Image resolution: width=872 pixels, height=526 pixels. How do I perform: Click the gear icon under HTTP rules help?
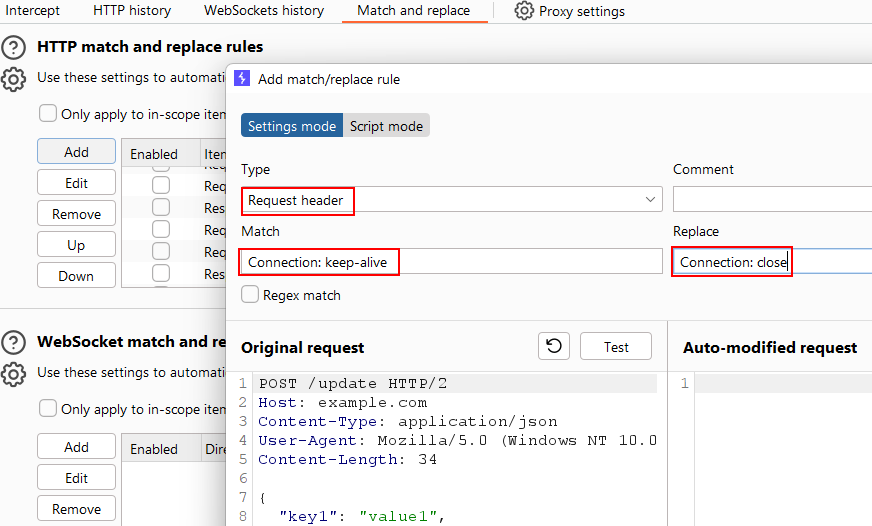click(14, 79)
